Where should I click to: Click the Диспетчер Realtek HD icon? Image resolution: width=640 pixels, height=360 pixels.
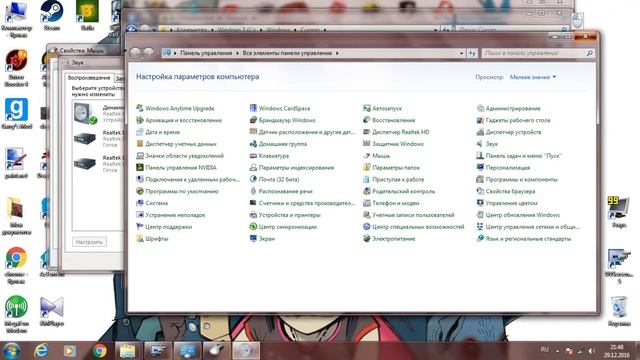coord(367,132)
